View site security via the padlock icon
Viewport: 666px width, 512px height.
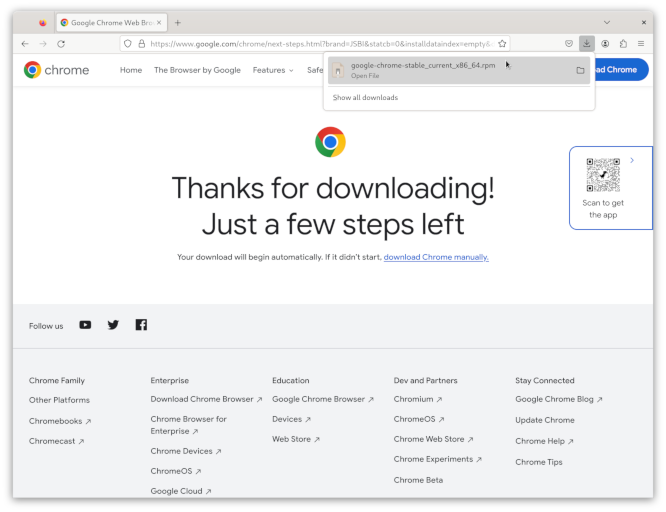coord(141,44)
